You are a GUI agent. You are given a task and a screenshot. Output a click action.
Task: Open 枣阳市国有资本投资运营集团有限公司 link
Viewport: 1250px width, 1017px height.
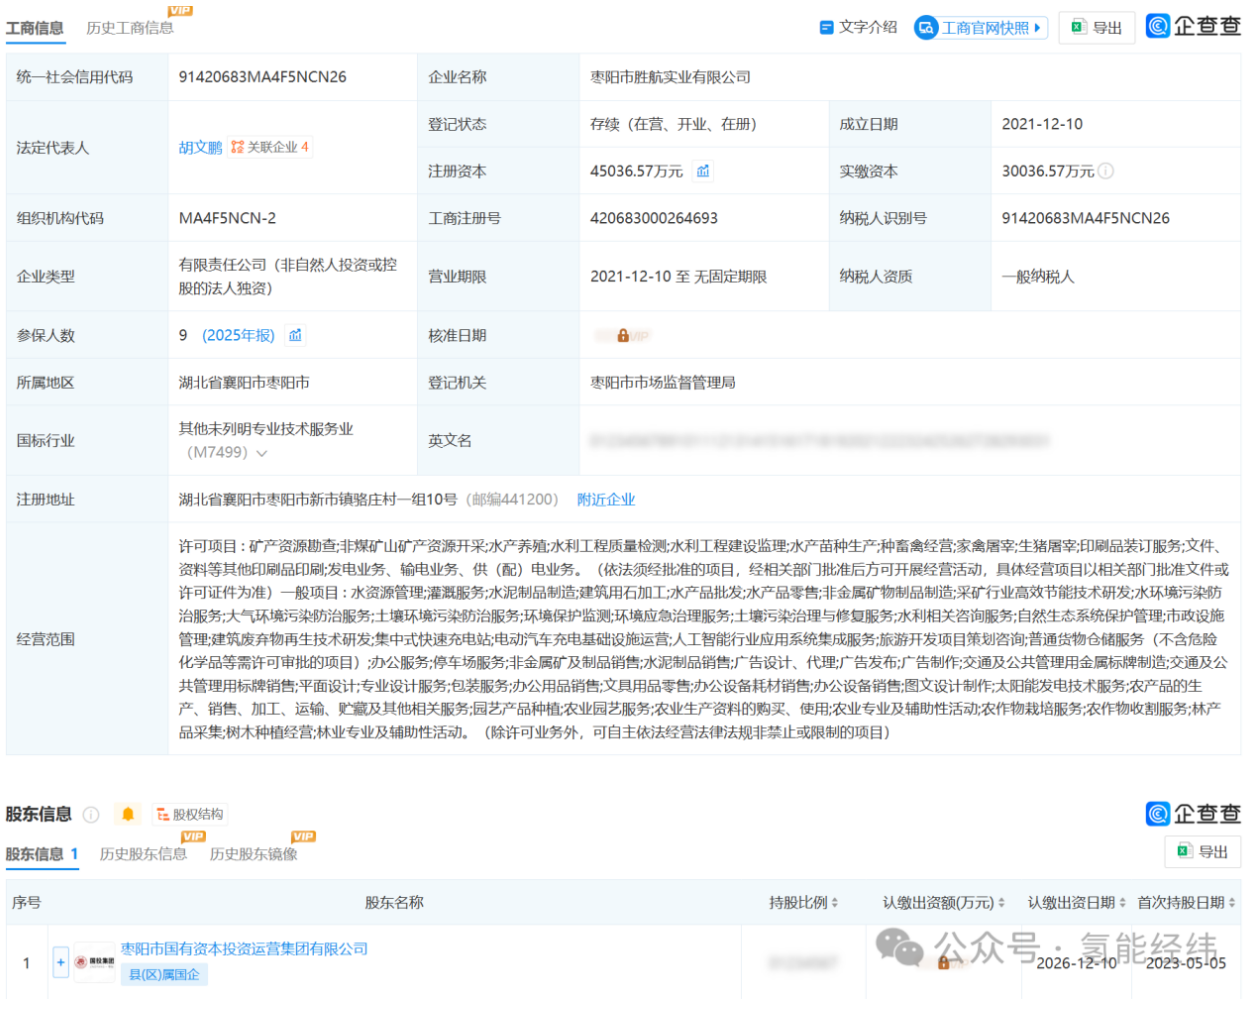[244, 948]
